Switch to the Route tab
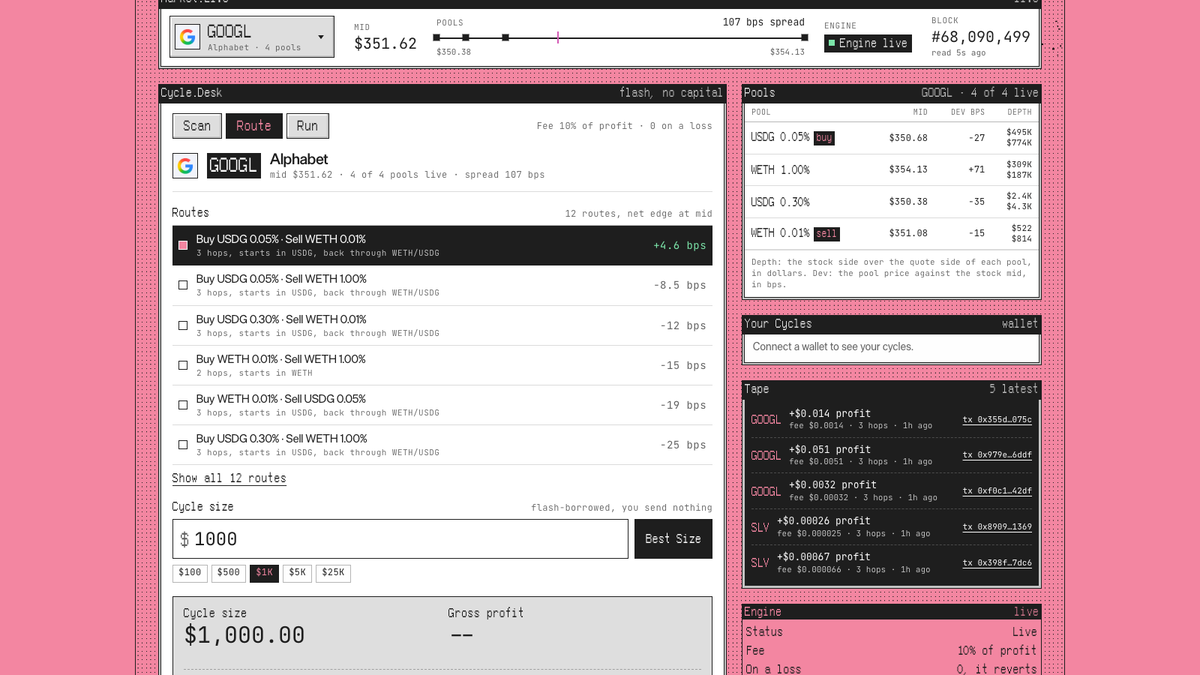The width and height of the screenshot is (1200, 675). 254,126
